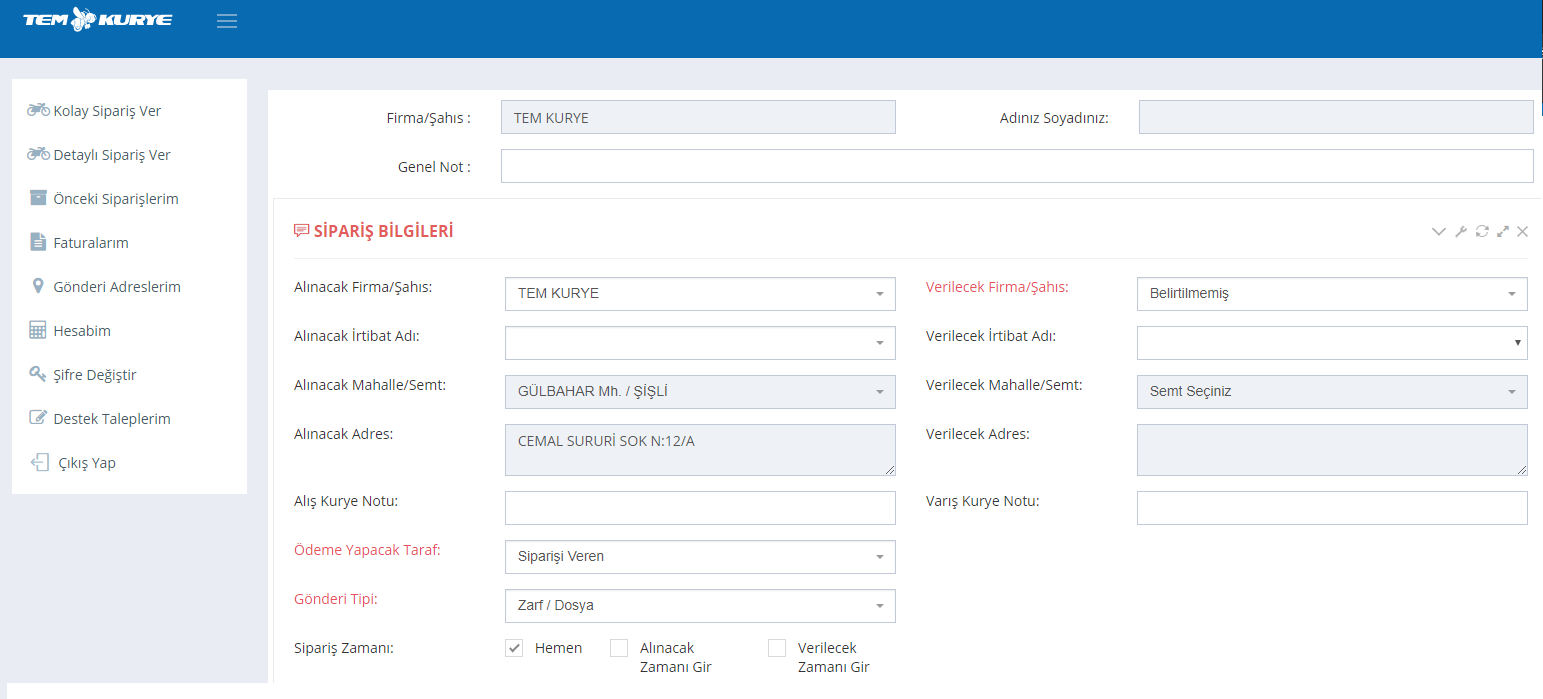Viewport: 1543px width, 699px height.
Task: Click the motorcycle icon beside Detaylı Sipariş Ver
Action: pos(38,154)
